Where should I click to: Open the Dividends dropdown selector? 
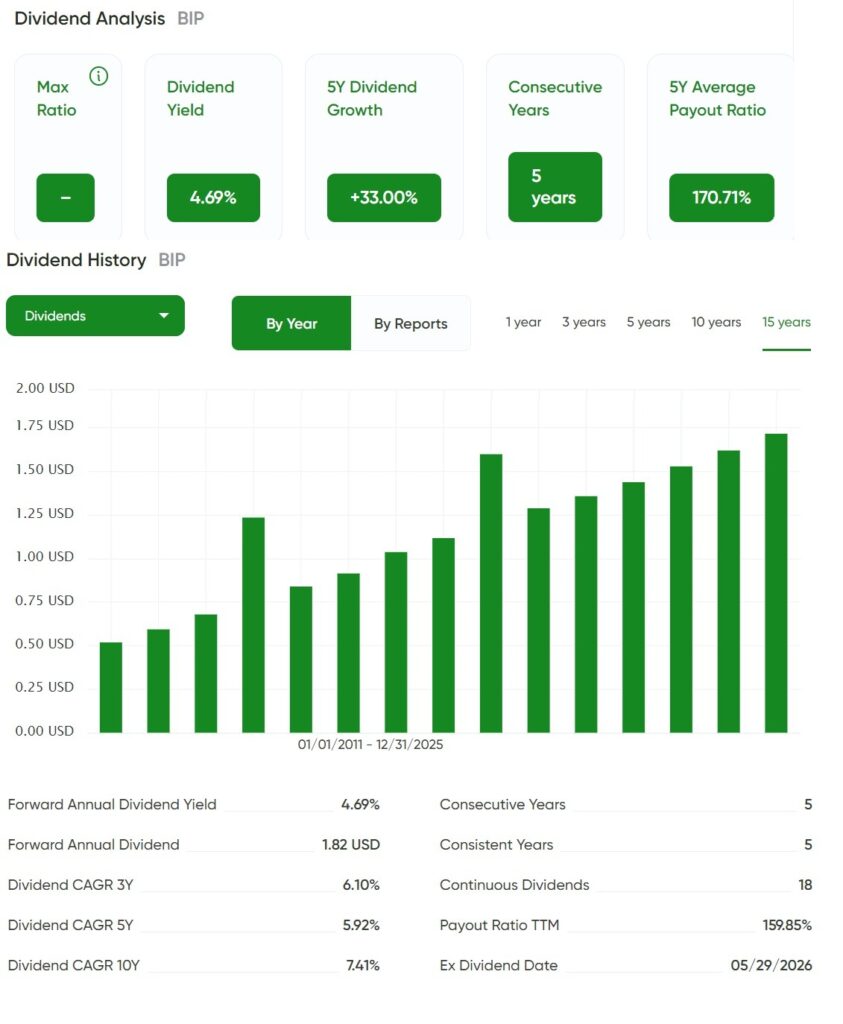[95, 316]
